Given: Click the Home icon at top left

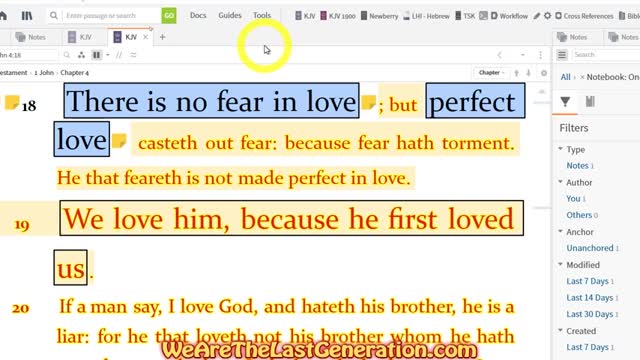Looking at the screenshot, I should click(x=2, y=16).
